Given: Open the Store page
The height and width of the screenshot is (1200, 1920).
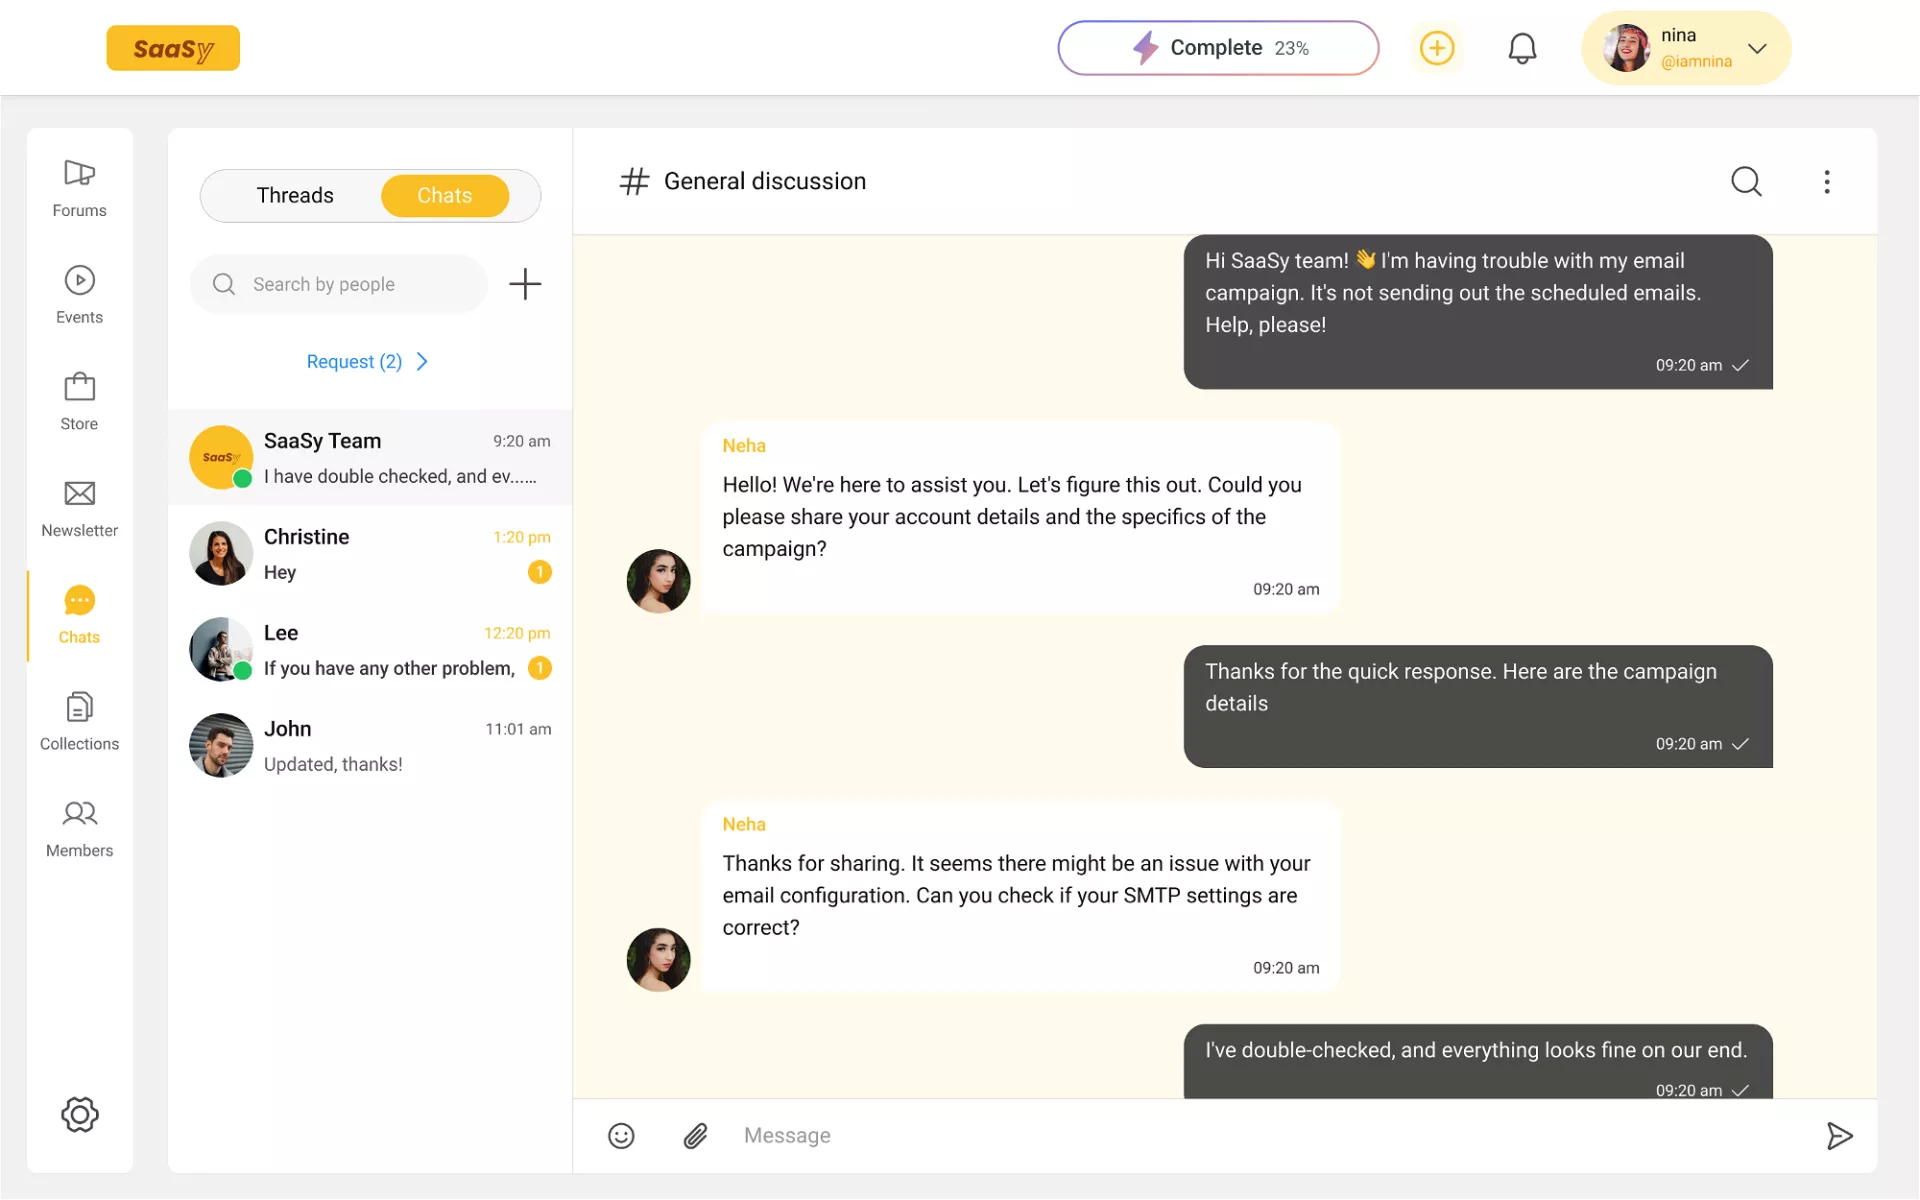Looking at the screenshot, I should click(79, 401).
